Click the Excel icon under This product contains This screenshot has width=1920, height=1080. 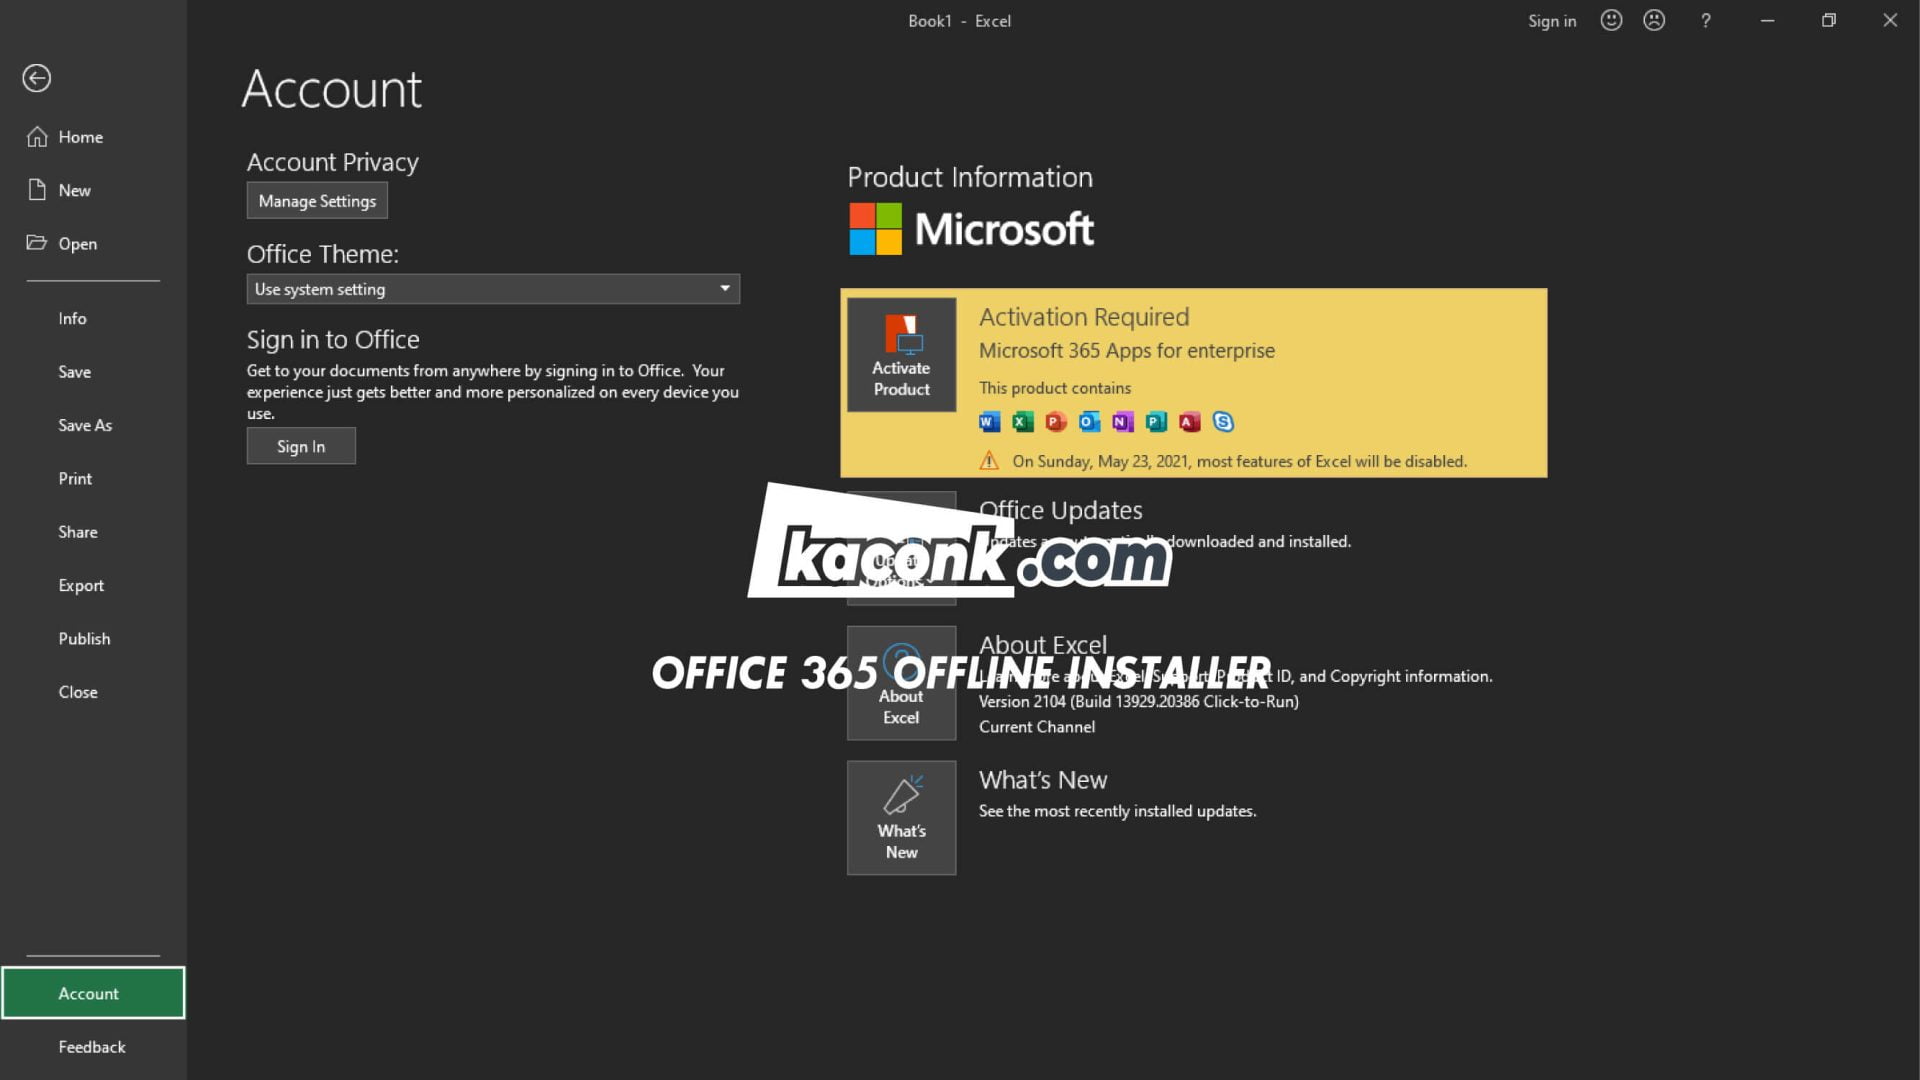1021,422
